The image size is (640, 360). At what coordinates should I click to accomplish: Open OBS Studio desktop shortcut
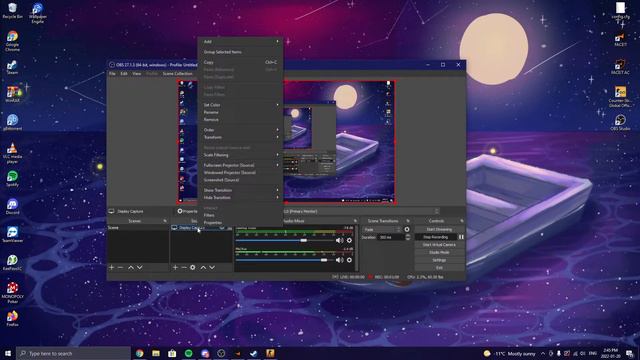[x=620, y=122]
